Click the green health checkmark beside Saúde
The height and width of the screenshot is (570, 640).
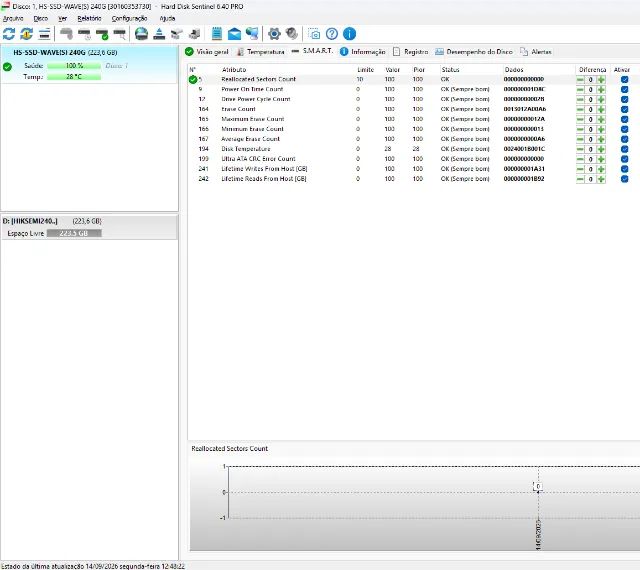[7, 67]
